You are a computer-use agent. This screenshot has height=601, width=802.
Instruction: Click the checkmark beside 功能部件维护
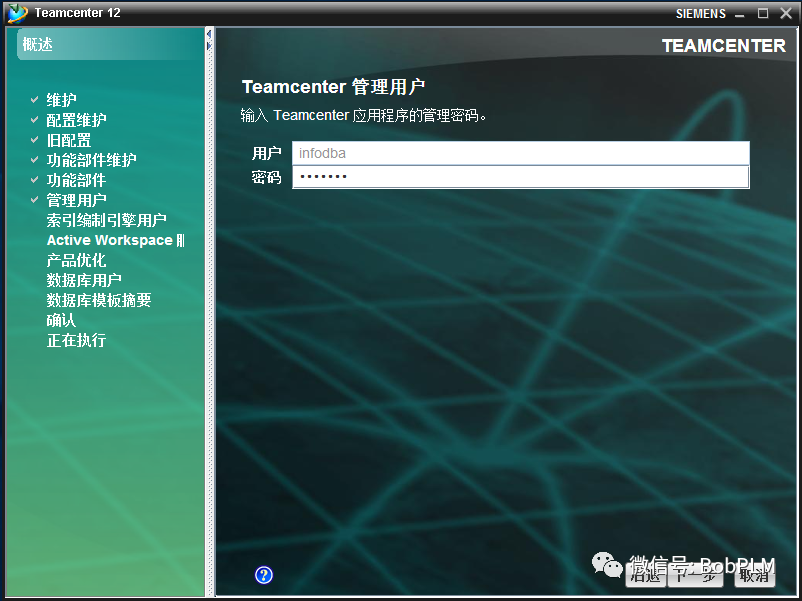[34, 160]
